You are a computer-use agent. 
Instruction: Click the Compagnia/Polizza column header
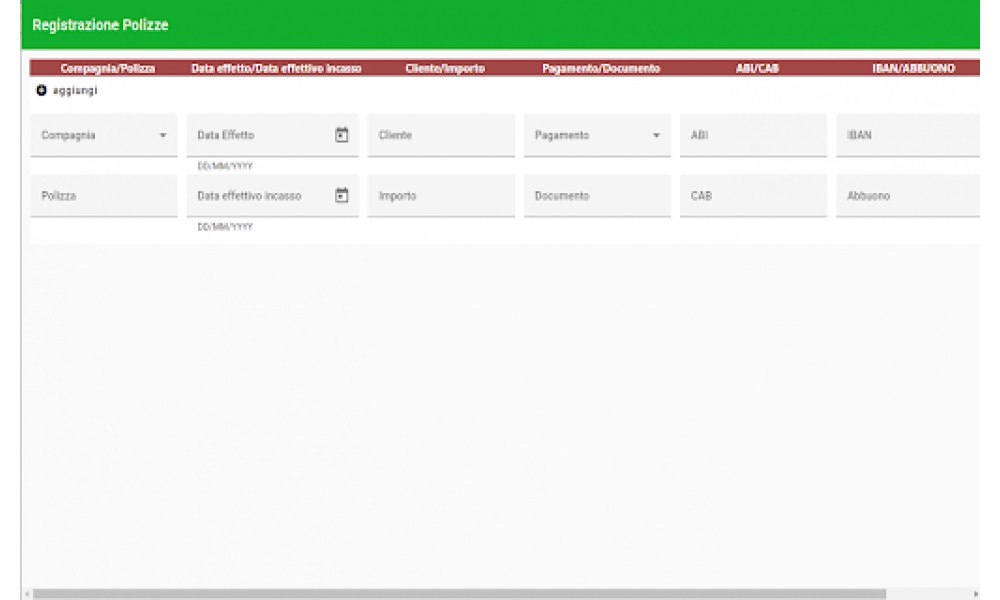(x=108, y=68)
